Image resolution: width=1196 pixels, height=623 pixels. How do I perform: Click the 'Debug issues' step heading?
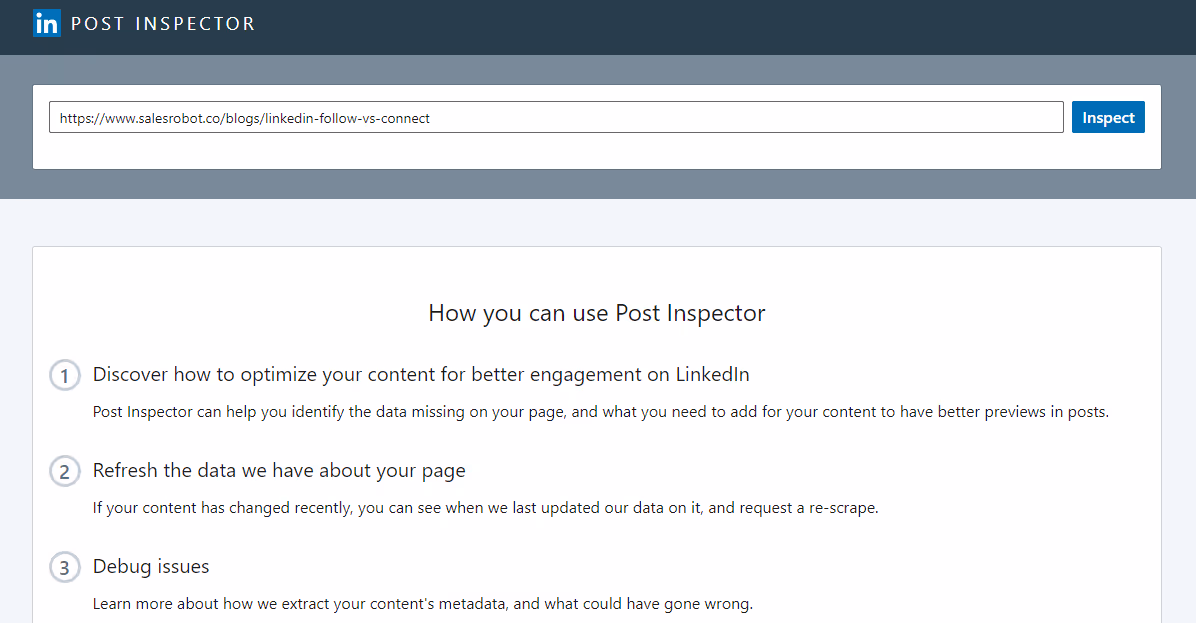tap(150, 567)
